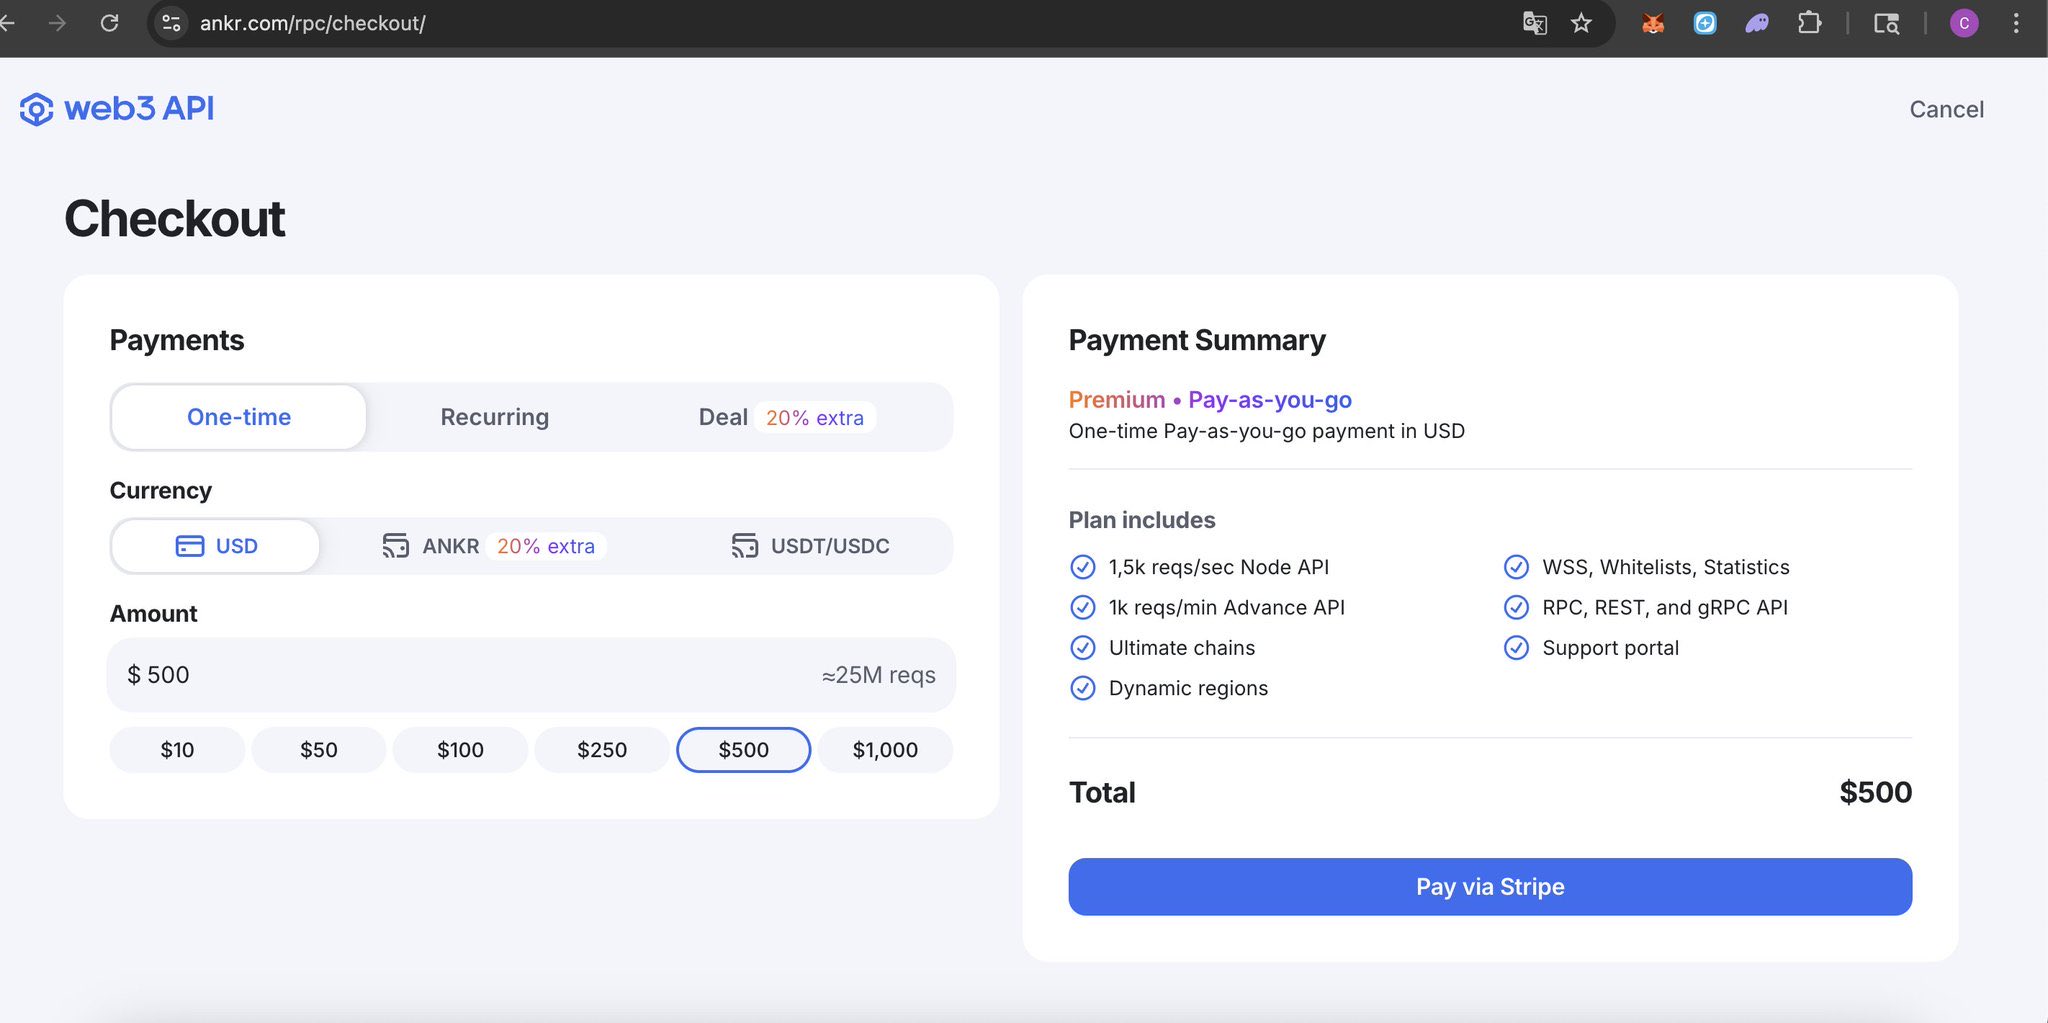Select USD as the currency
The image size is (2048, 1023).
tap(216, 546)
